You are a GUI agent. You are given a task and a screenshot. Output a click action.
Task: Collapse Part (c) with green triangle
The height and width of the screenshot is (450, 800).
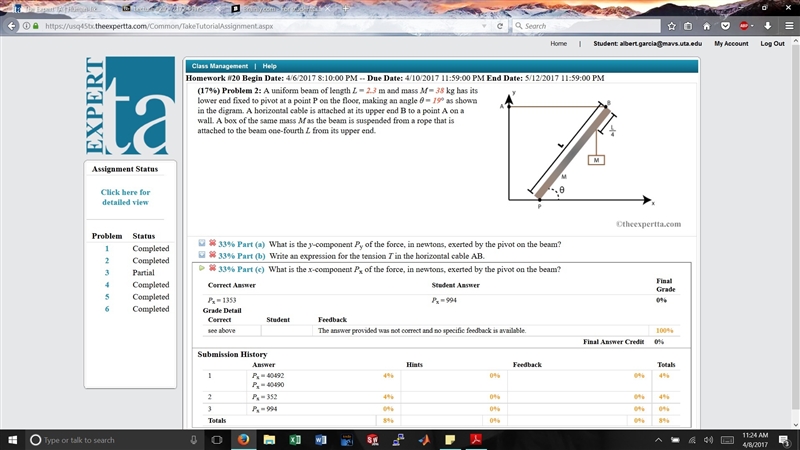coord(202,268)
